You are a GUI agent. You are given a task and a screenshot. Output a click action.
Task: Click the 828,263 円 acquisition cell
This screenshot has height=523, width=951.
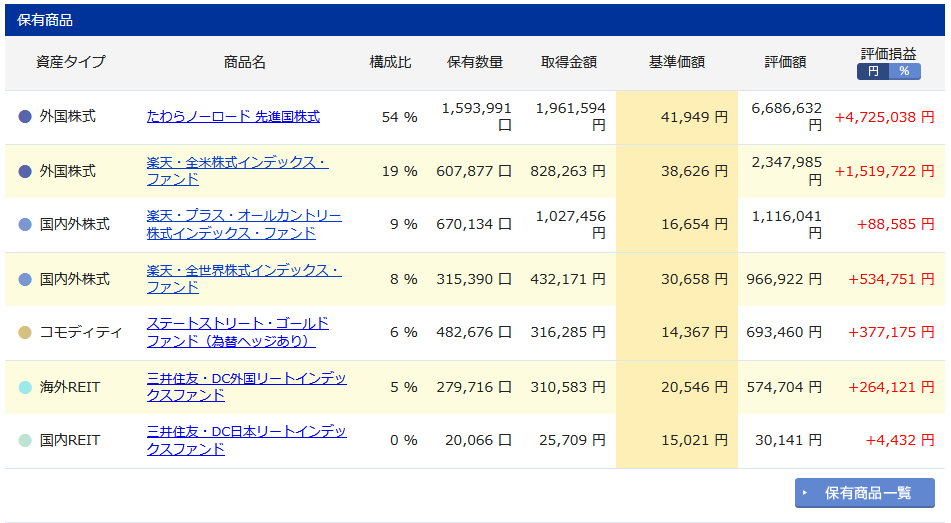568,171
